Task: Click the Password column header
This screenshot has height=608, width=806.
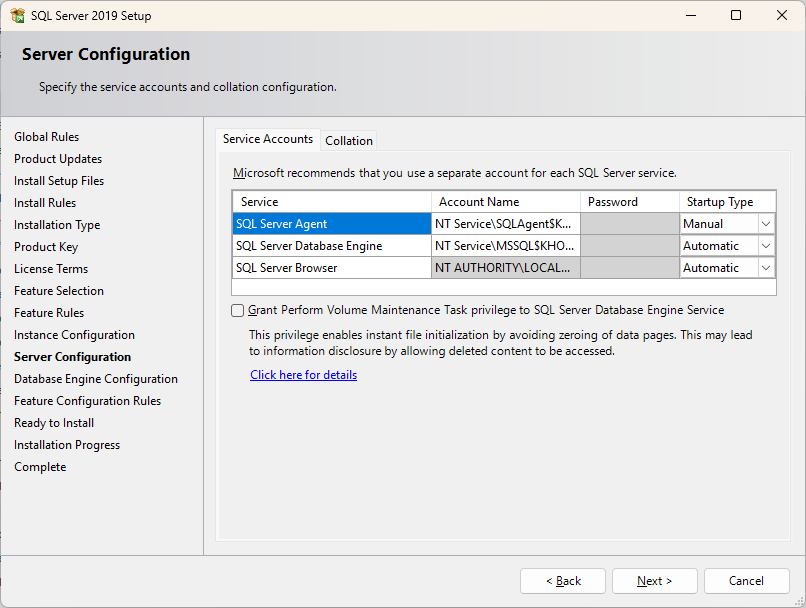Action: [630, 202]
